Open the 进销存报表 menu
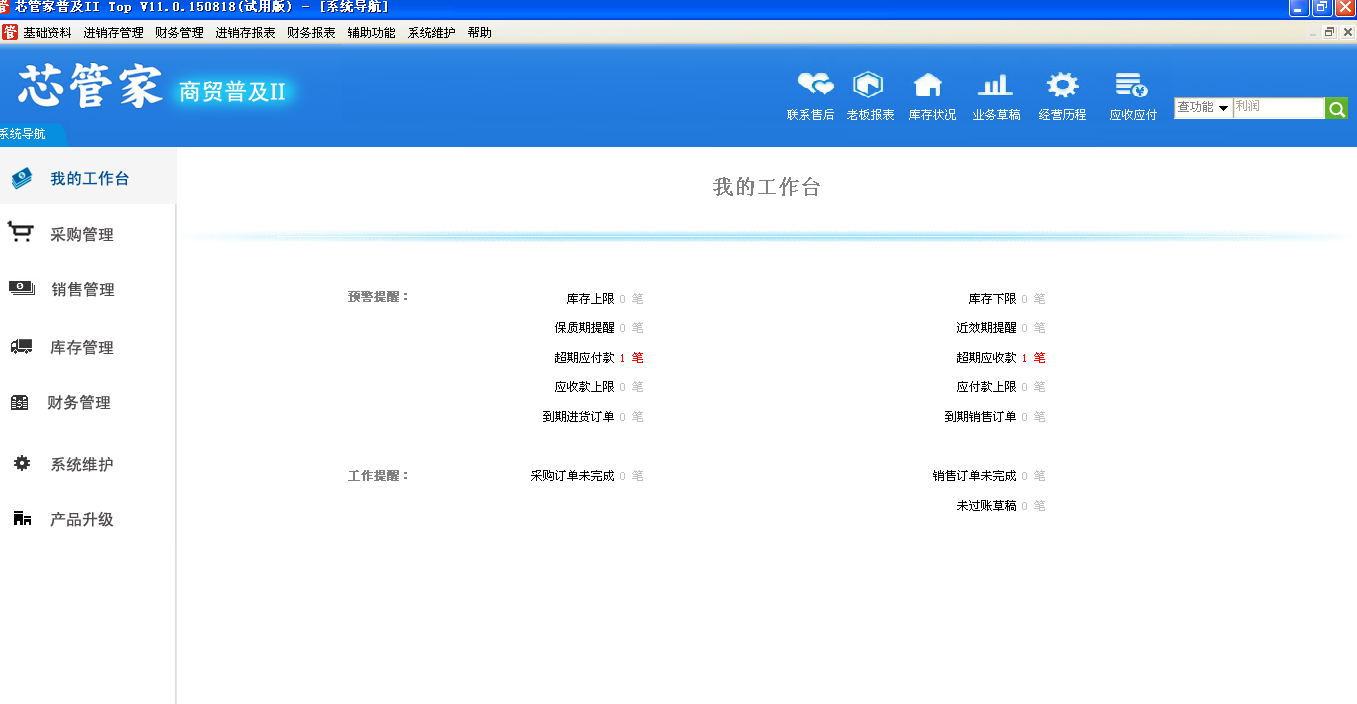Screen dimensions: 1357x704 pyautogui.click(x=245, y=33)
